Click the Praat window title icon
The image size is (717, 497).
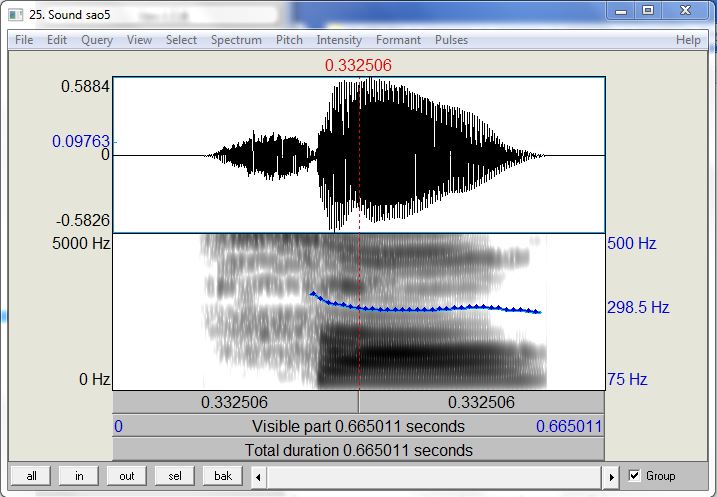(x=16, y=15)
